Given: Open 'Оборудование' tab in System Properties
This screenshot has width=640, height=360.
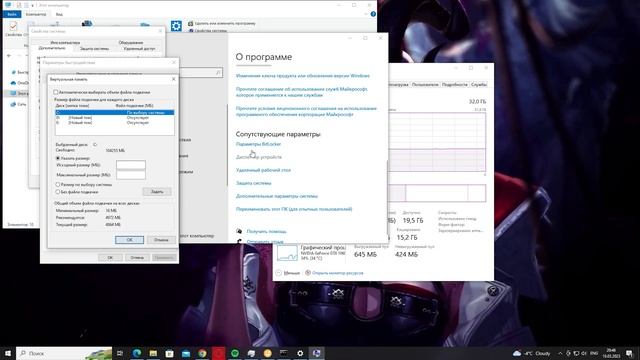Looking at the screenshot, I should click(131, 42).
